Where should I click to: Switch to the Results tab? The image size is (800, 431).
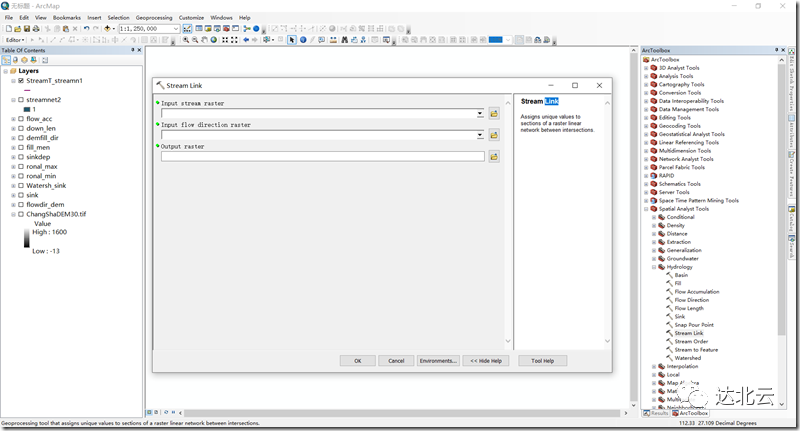(656, 413)
